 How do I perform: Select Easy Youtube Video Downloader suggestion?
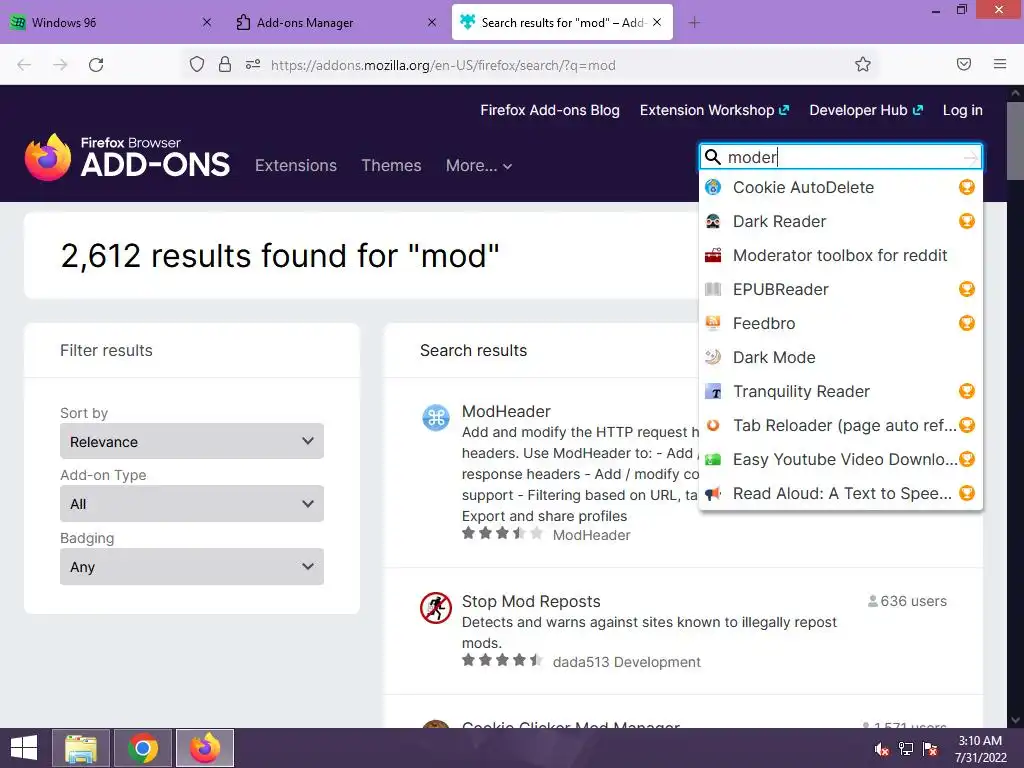[x=840, y=459]
